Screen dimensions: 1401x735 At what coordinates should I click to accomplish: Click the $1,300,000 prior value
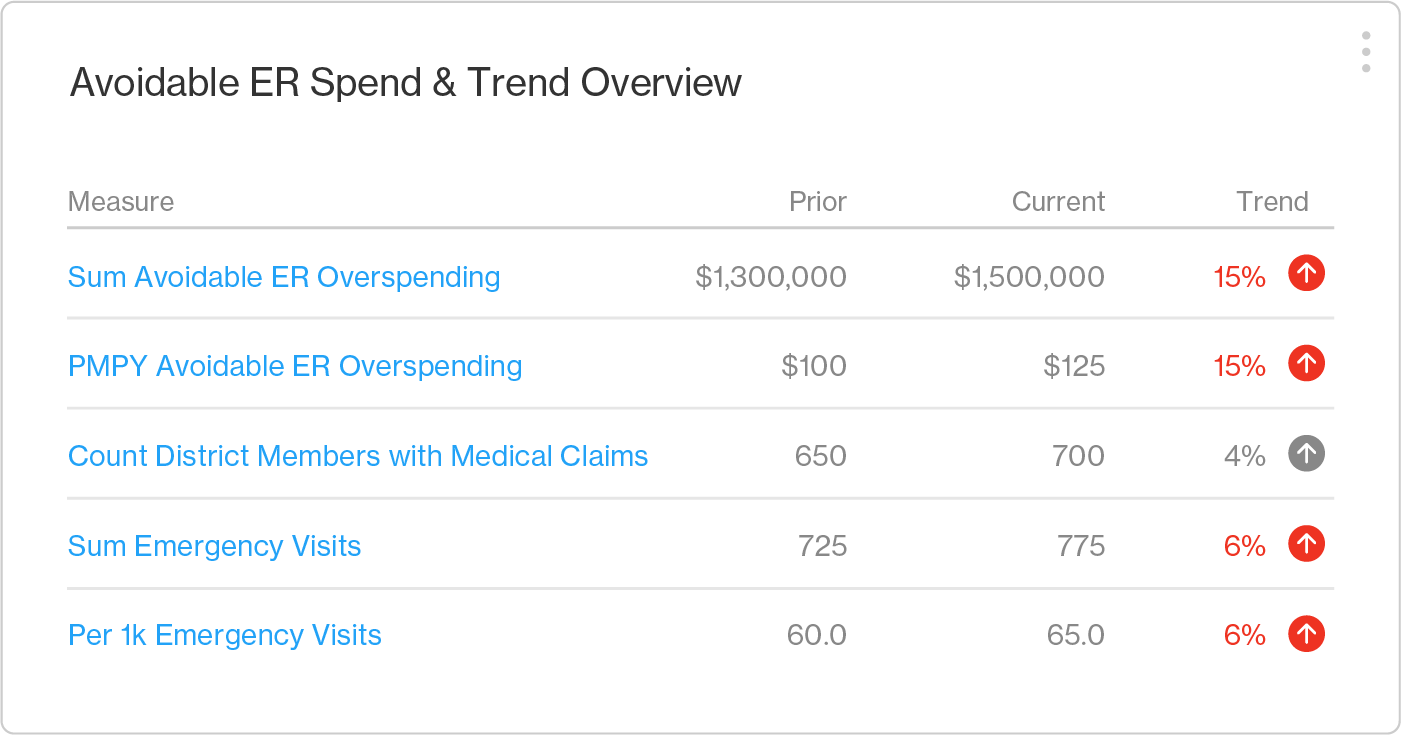[771, 277]
